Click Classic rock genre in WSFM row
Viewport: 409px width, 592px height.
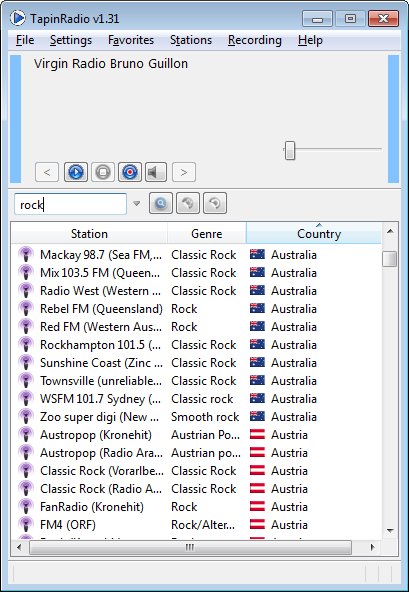[202, 399]
